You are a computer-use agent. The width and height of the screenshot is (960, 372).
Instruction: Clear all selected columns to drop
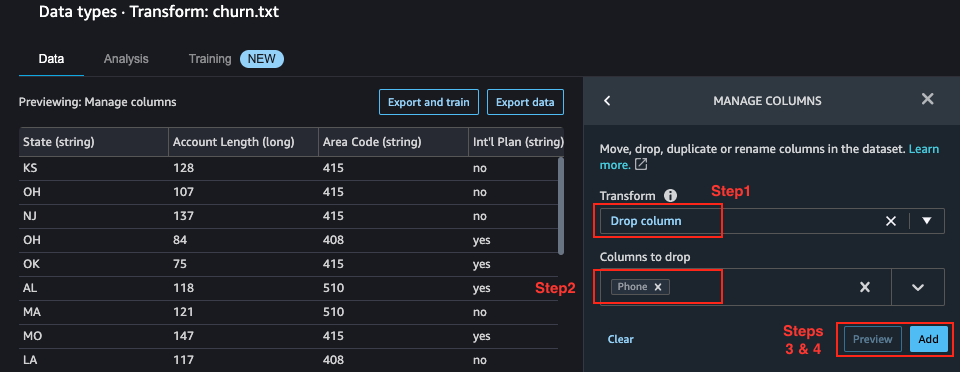[864, 287]
